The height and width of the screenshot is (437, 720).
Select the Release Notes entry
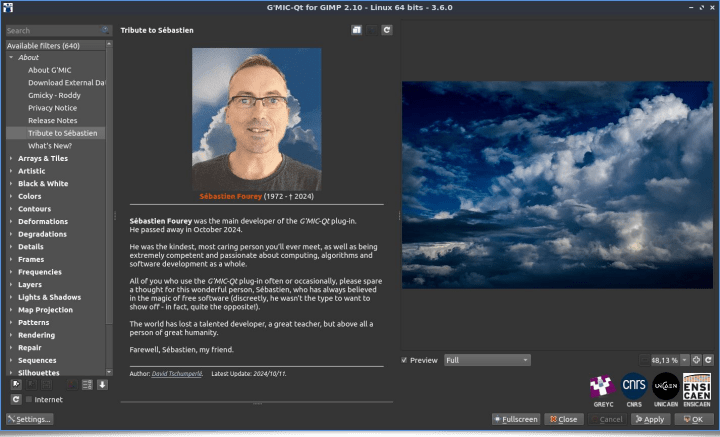pos(52,121)
